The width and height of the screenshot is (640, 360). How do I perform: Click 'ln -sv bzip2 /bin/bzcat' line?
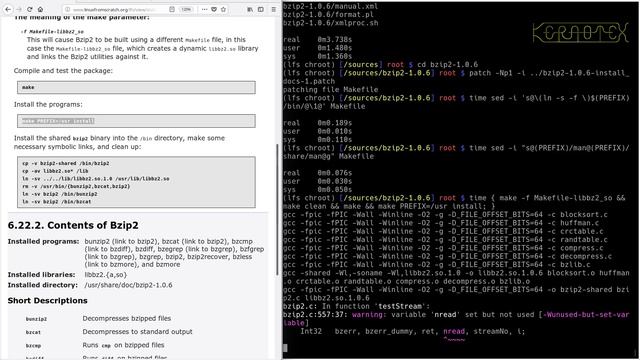(x=57, y=202)
